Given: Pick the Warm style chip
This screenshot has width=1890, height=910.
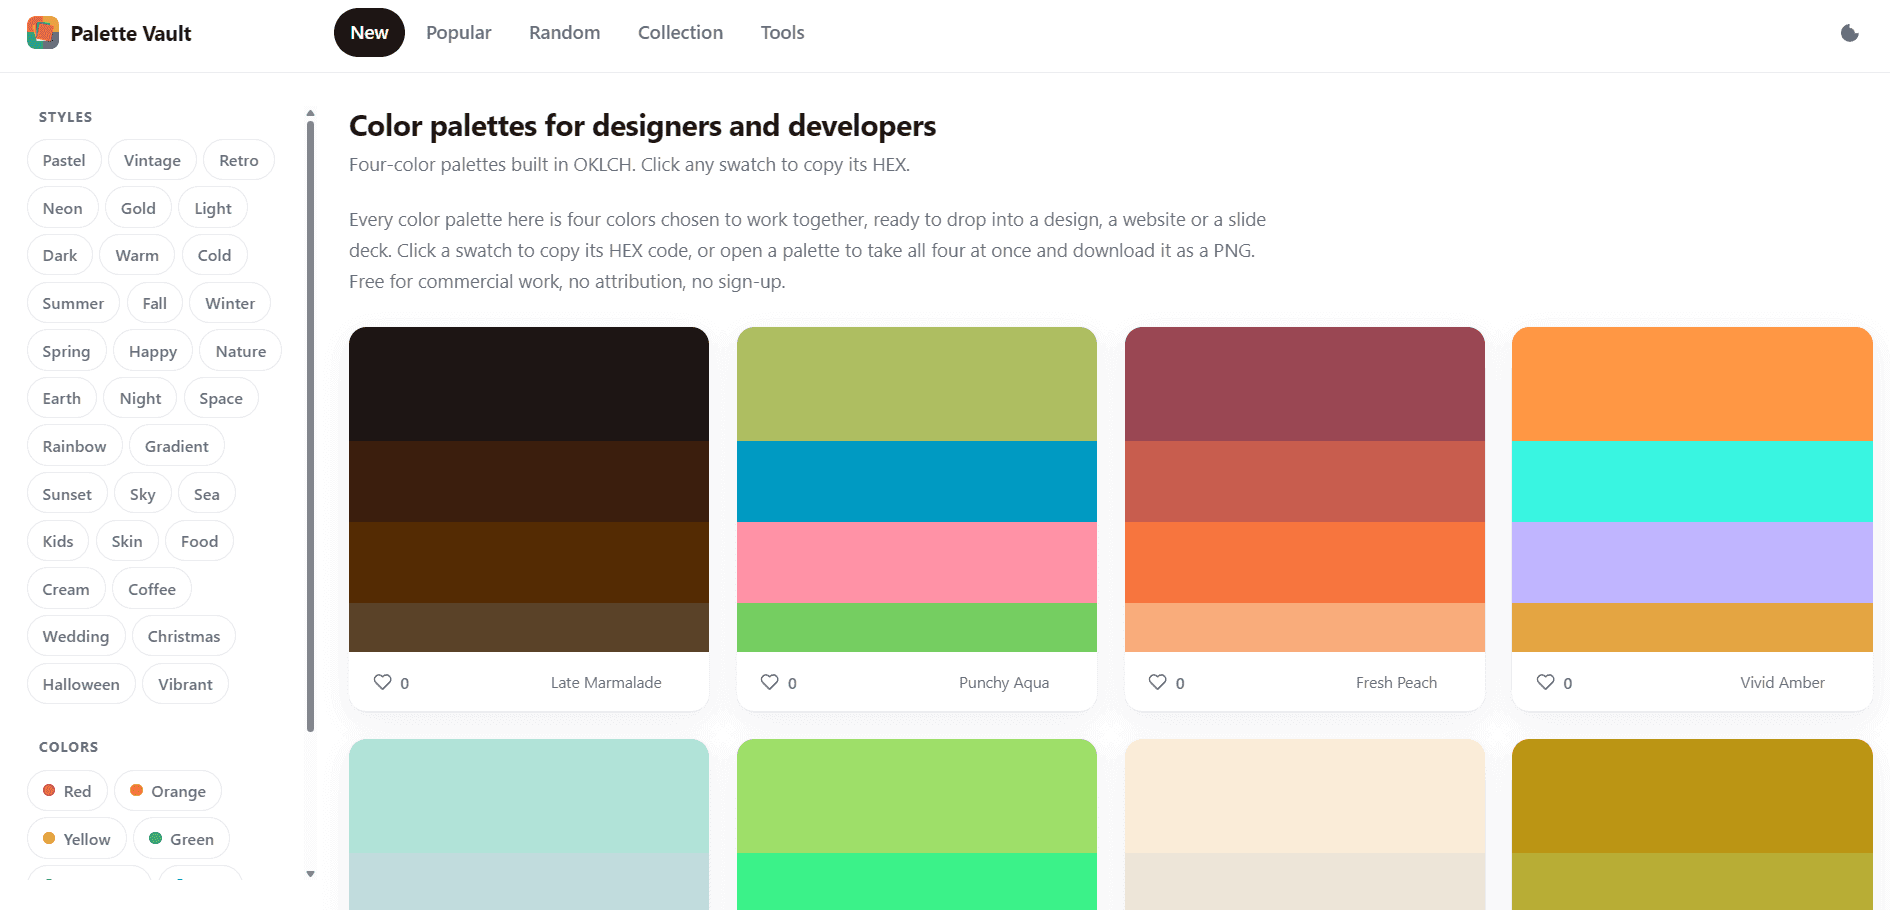Looking at the screenshot, I should coord(137,255).
